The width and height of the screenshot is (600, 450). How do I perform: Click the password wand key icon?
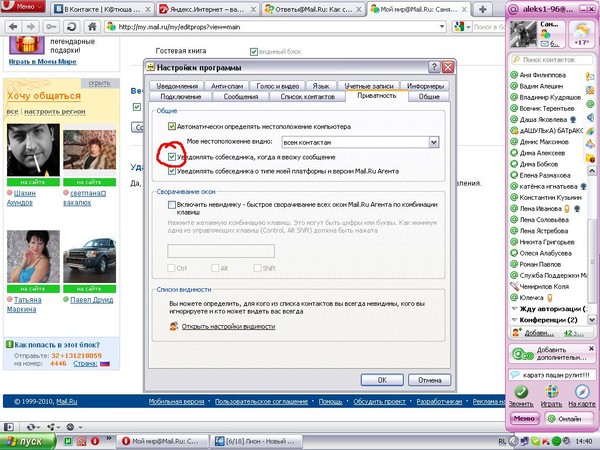pos(51,26)
